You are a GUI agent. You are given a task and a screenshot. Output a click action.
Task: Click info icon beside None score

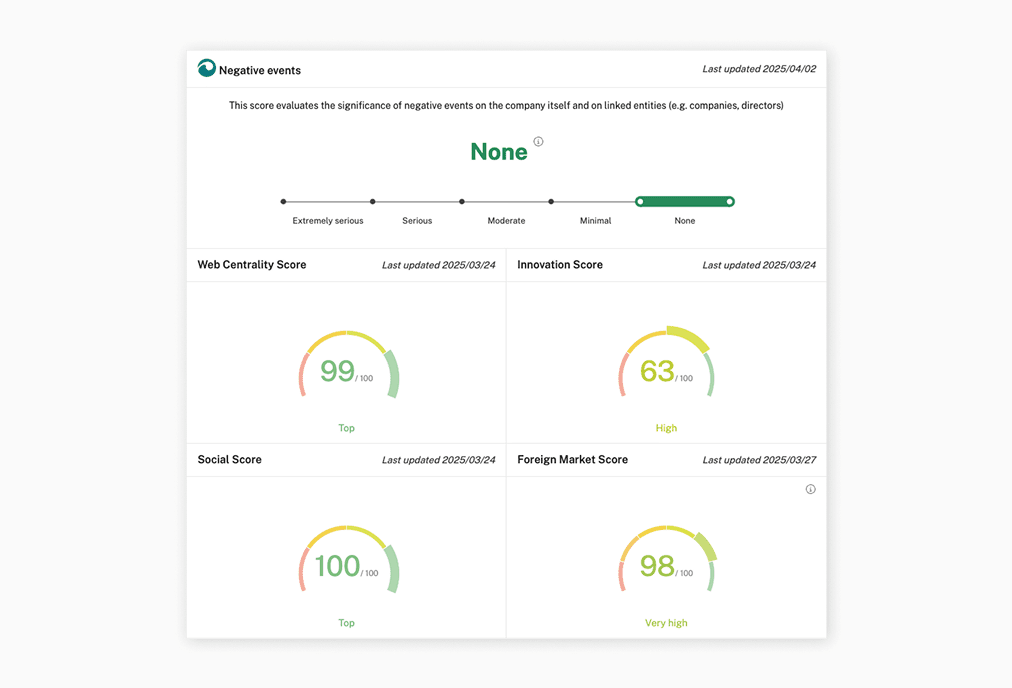[538, 142]
